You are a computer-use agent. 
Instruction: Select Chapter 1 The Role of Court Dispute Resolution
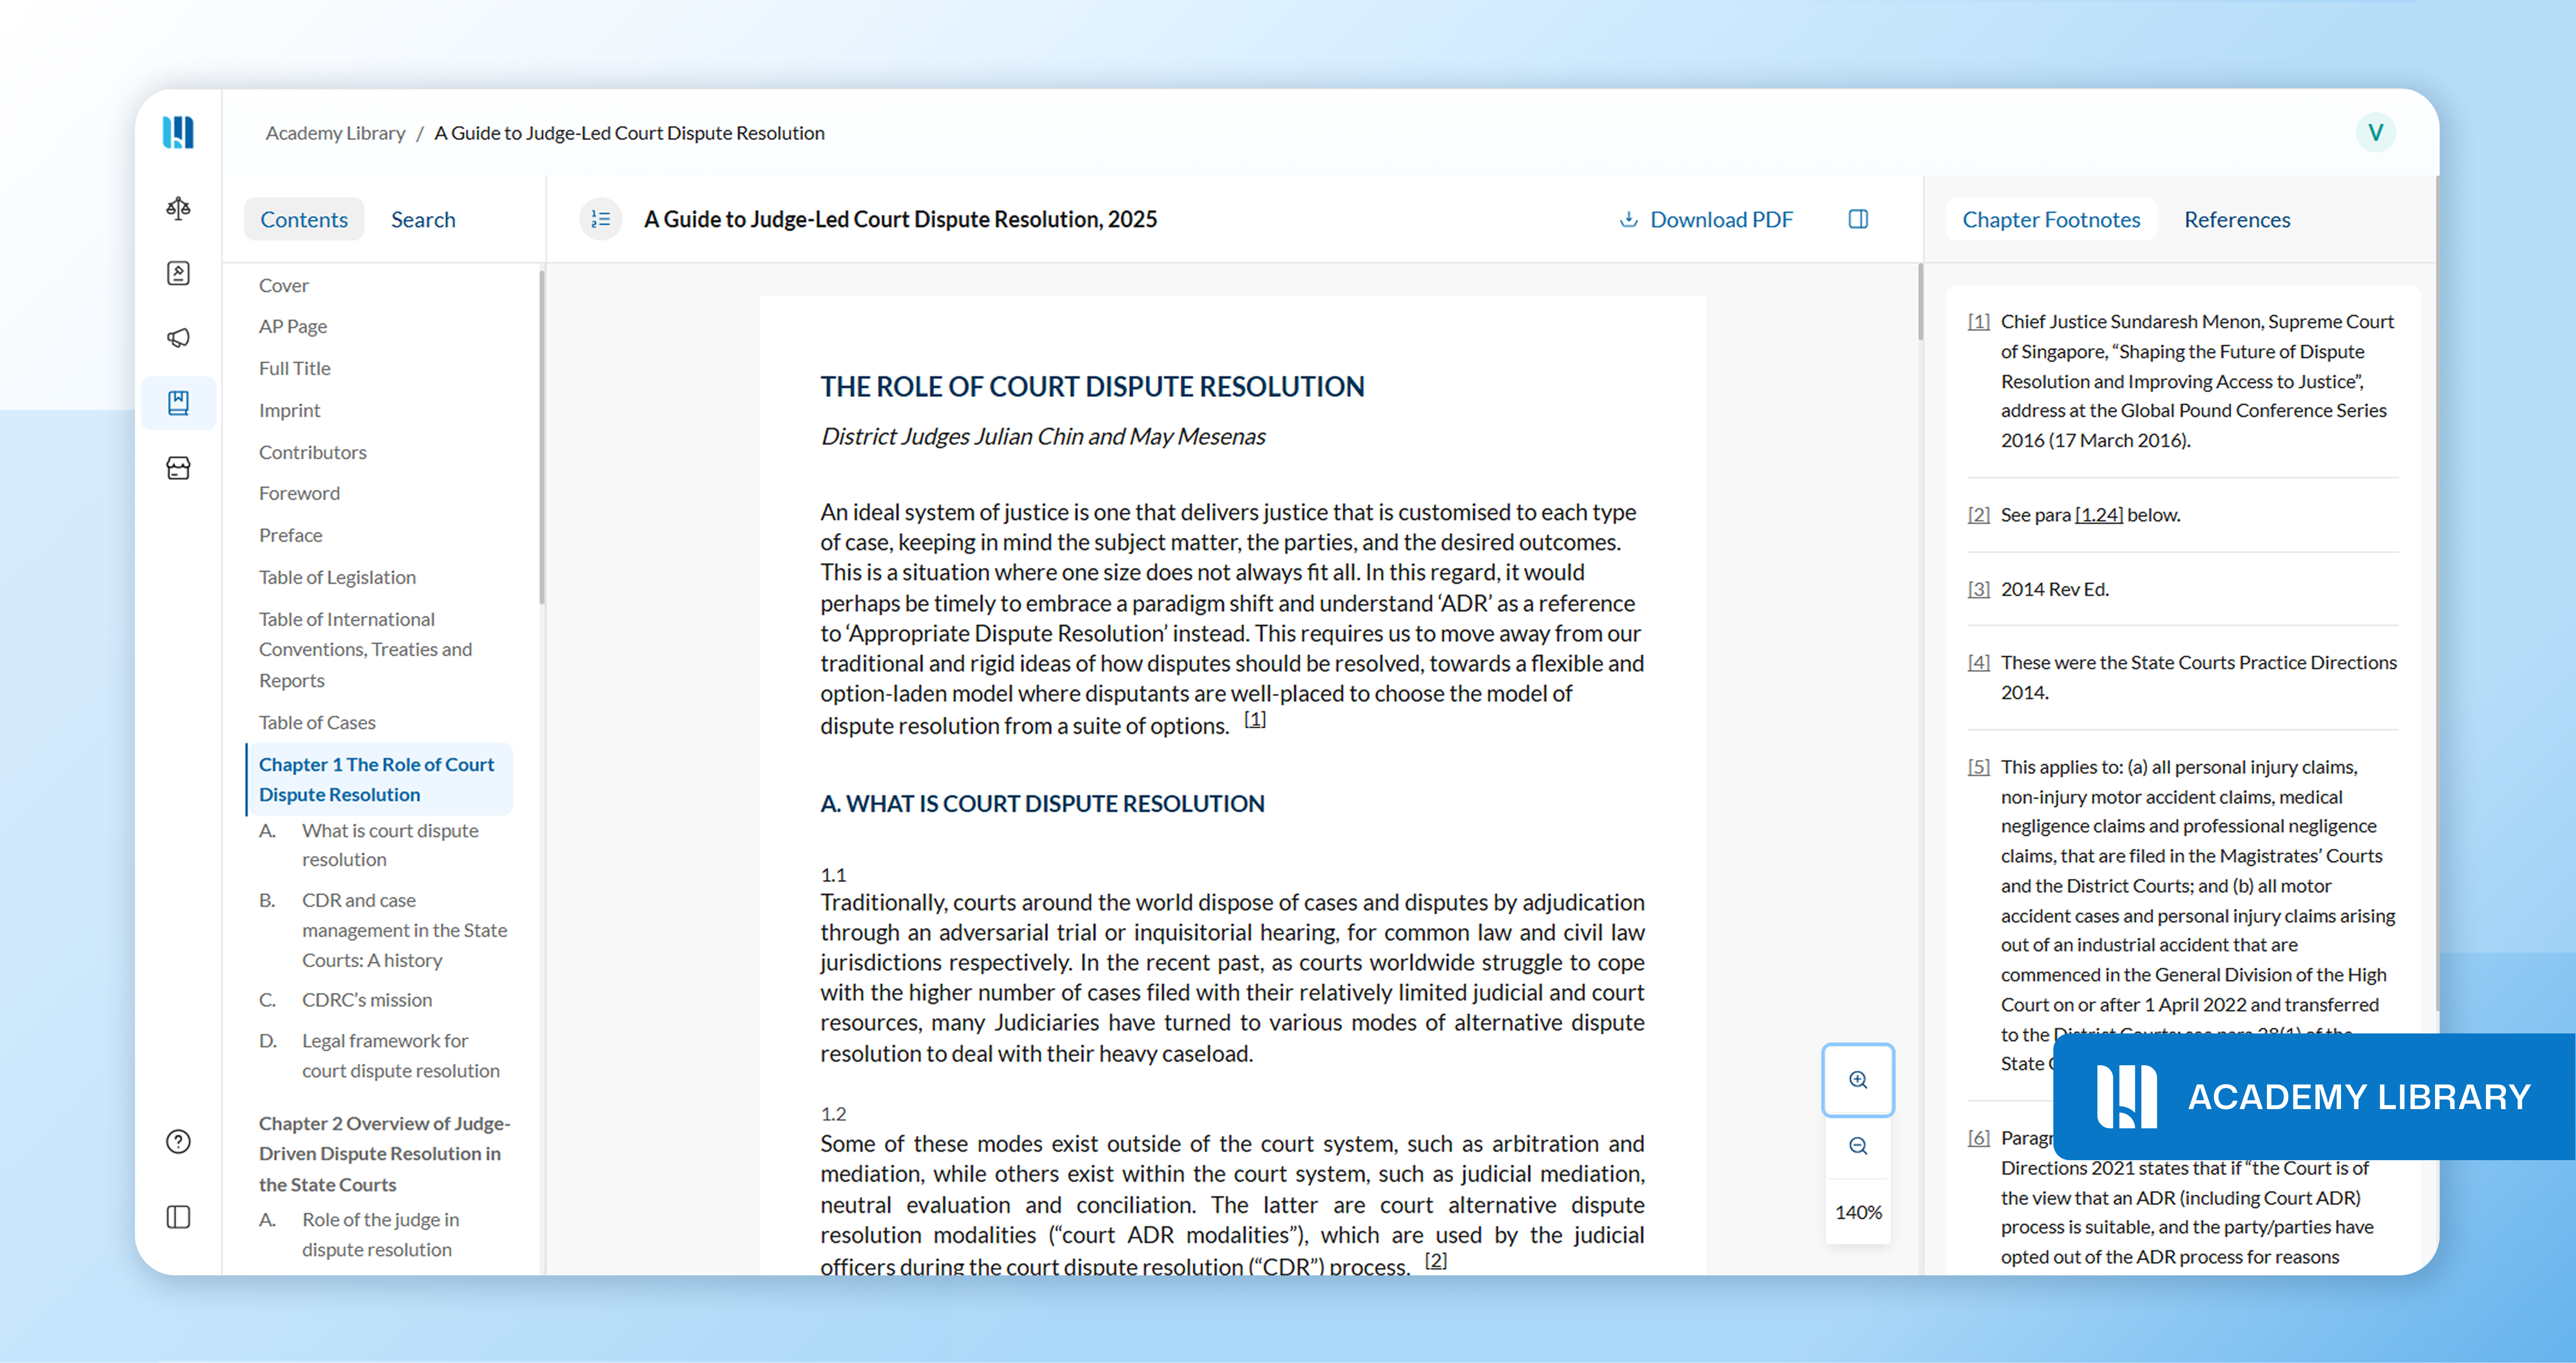379,779
